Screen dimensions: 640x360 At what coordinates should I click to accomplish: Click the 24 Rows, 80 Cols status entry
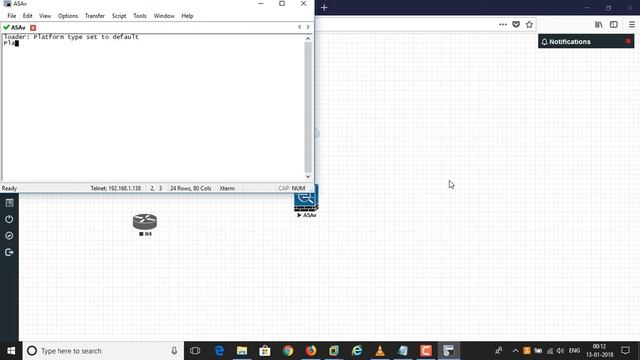191,188
